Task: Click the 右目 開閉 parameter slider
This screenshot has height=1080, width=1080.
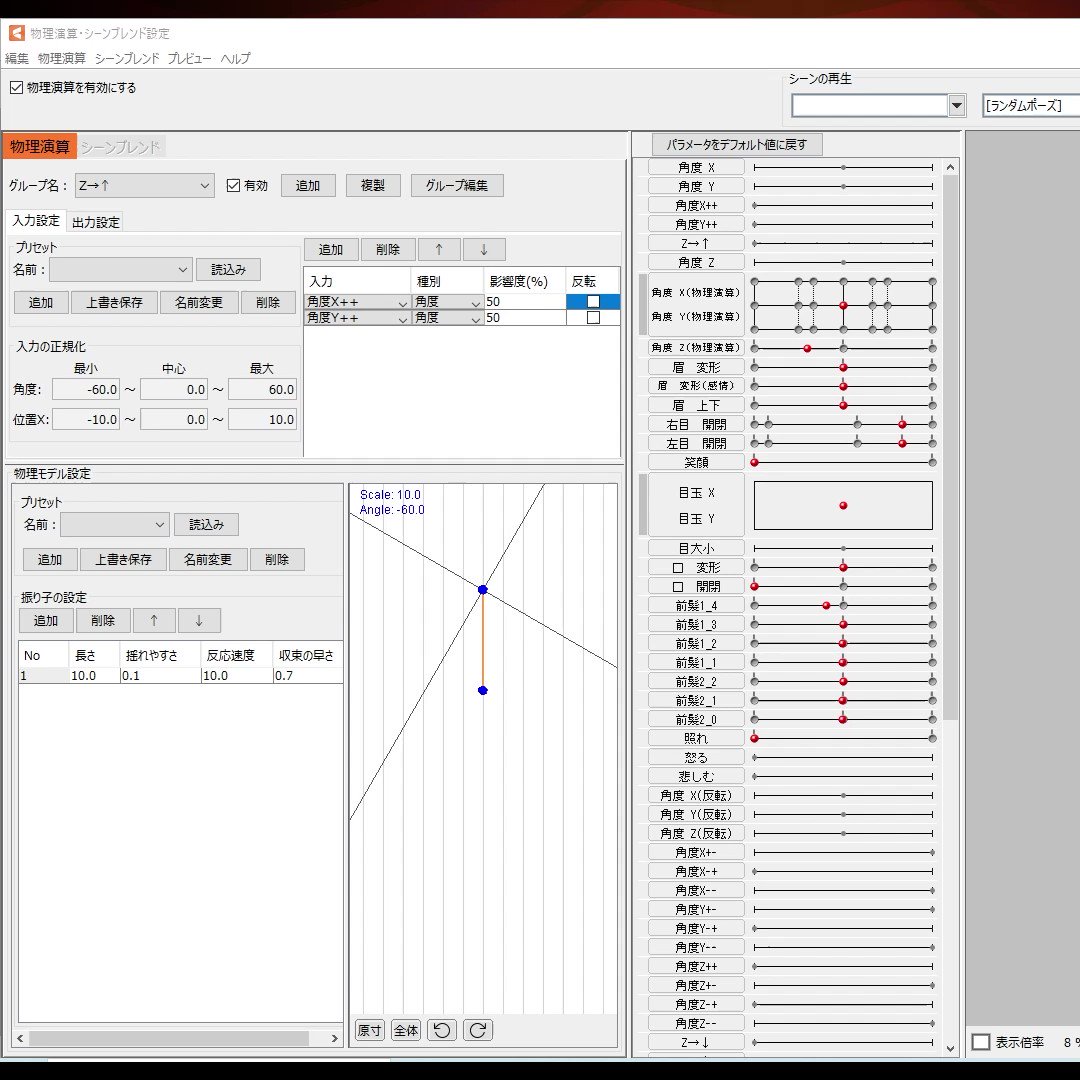Action: coord(843,424)
